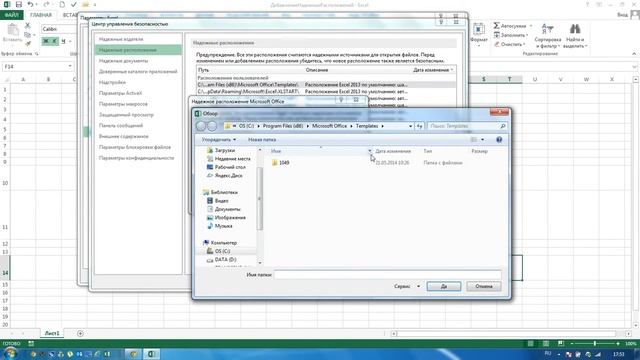
Task: Click Новая папка in Browse toolbar
Action: (262, 140)
